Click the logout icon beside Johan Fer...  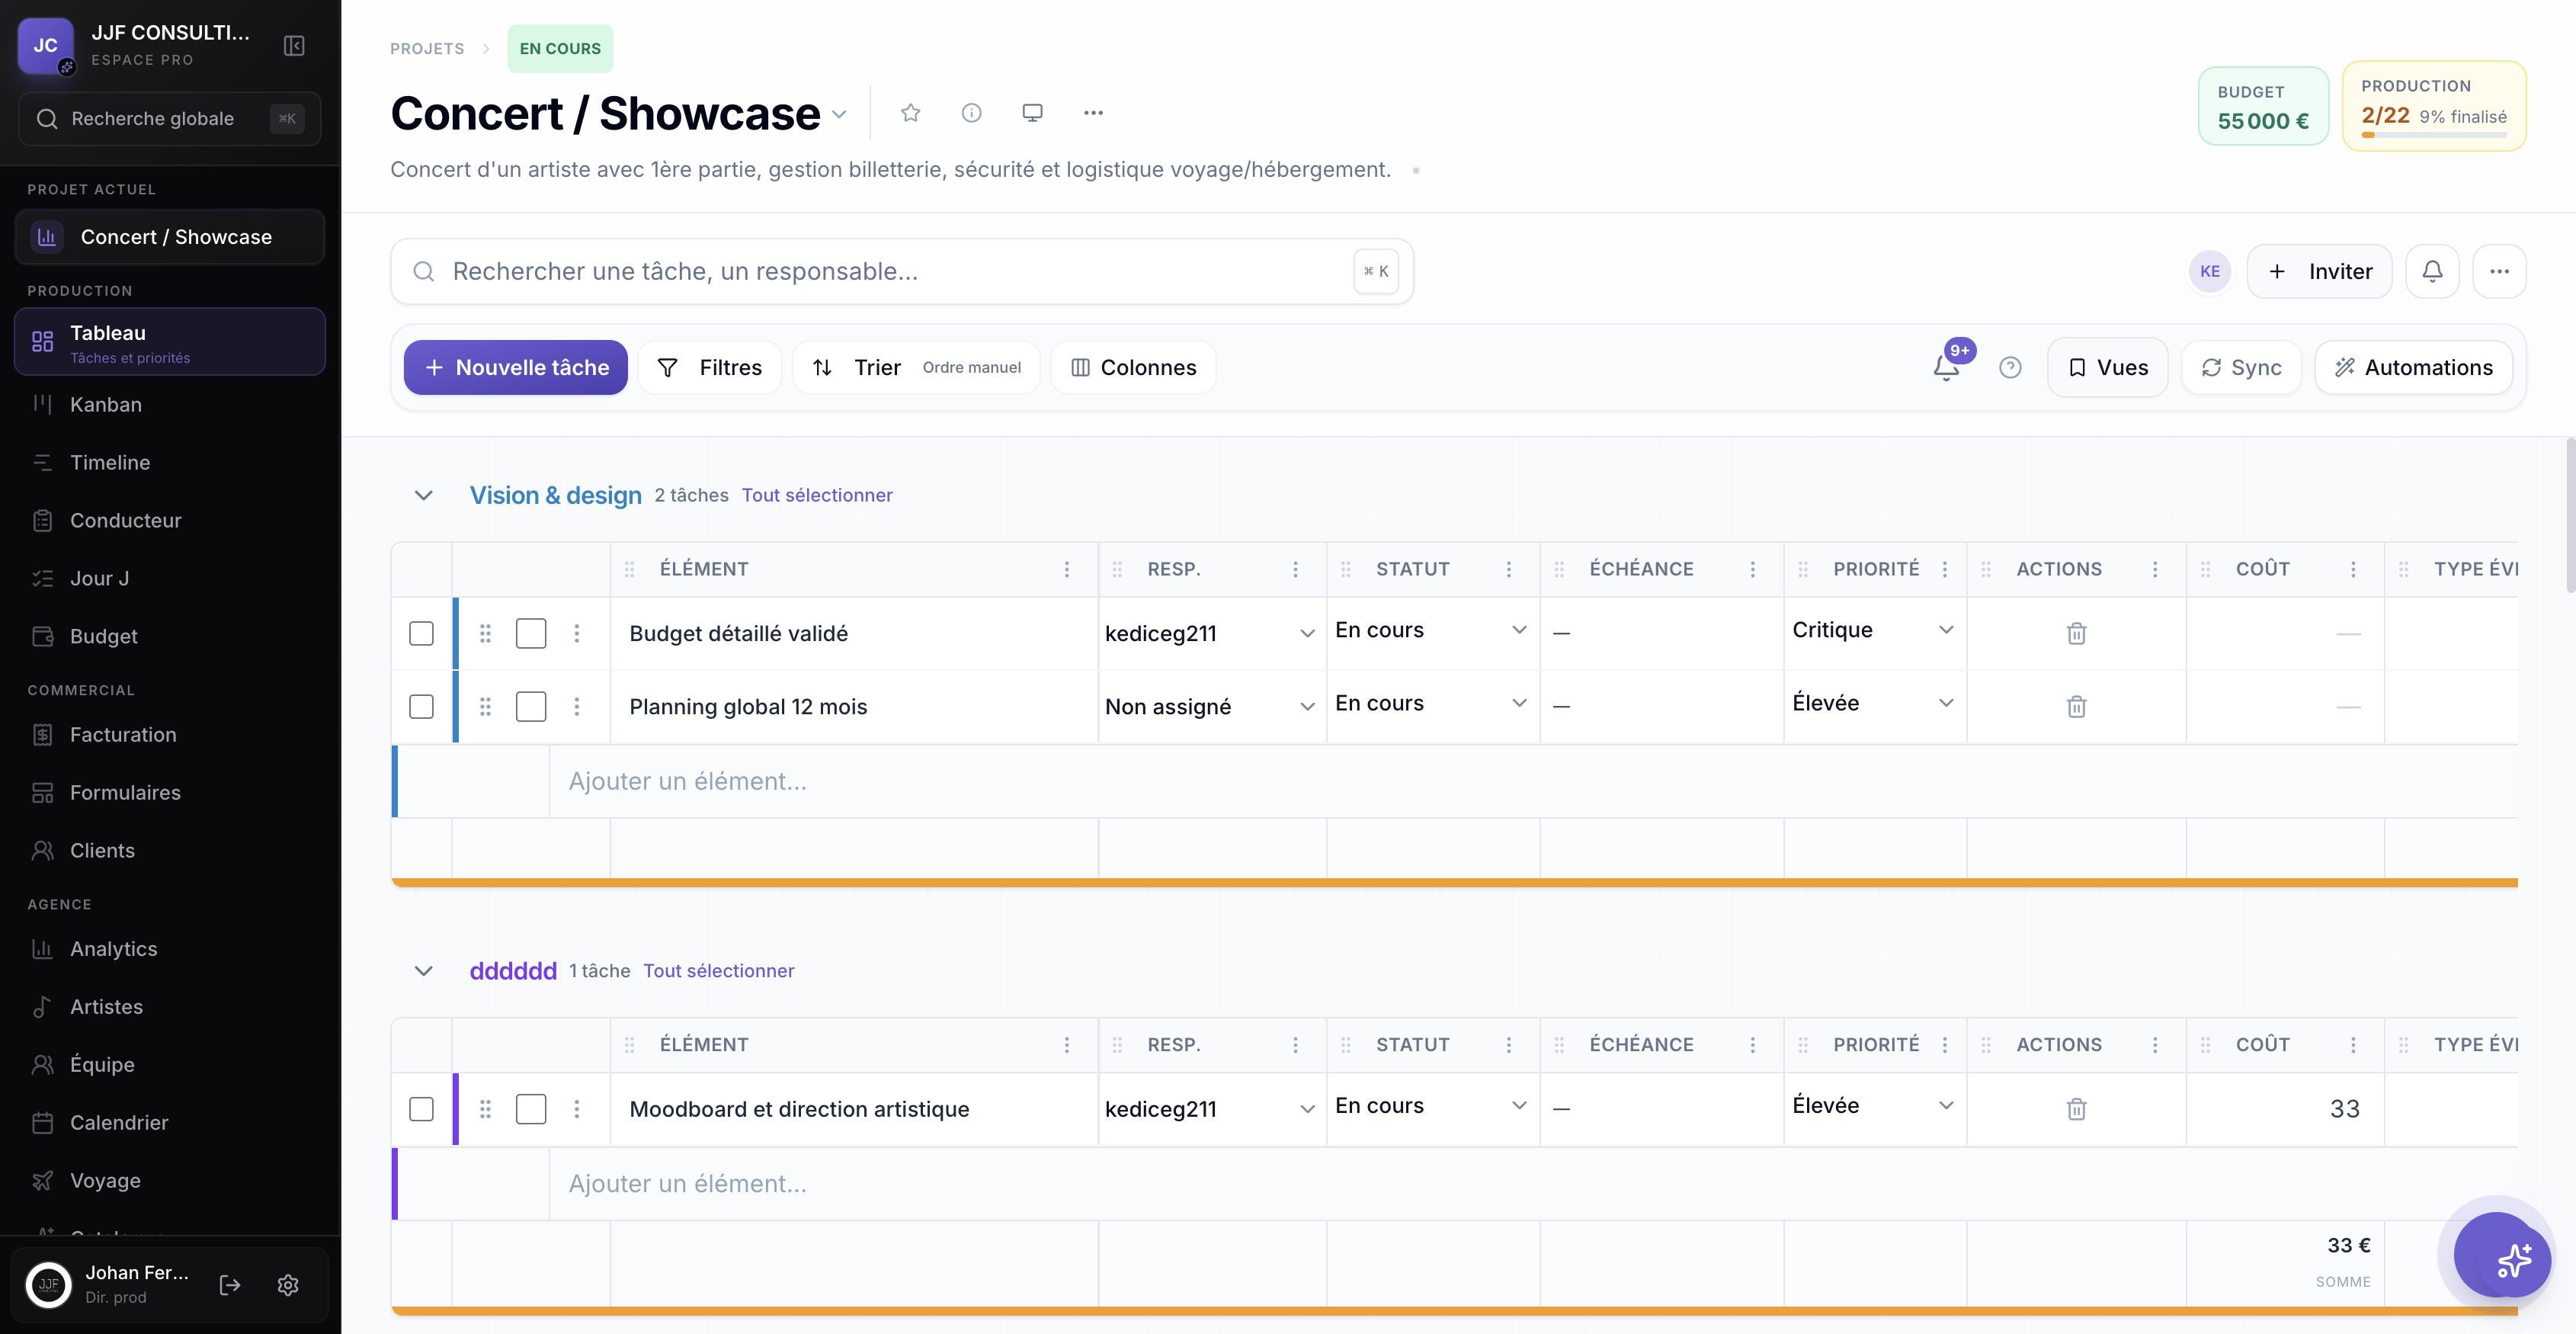[230, 1285]
